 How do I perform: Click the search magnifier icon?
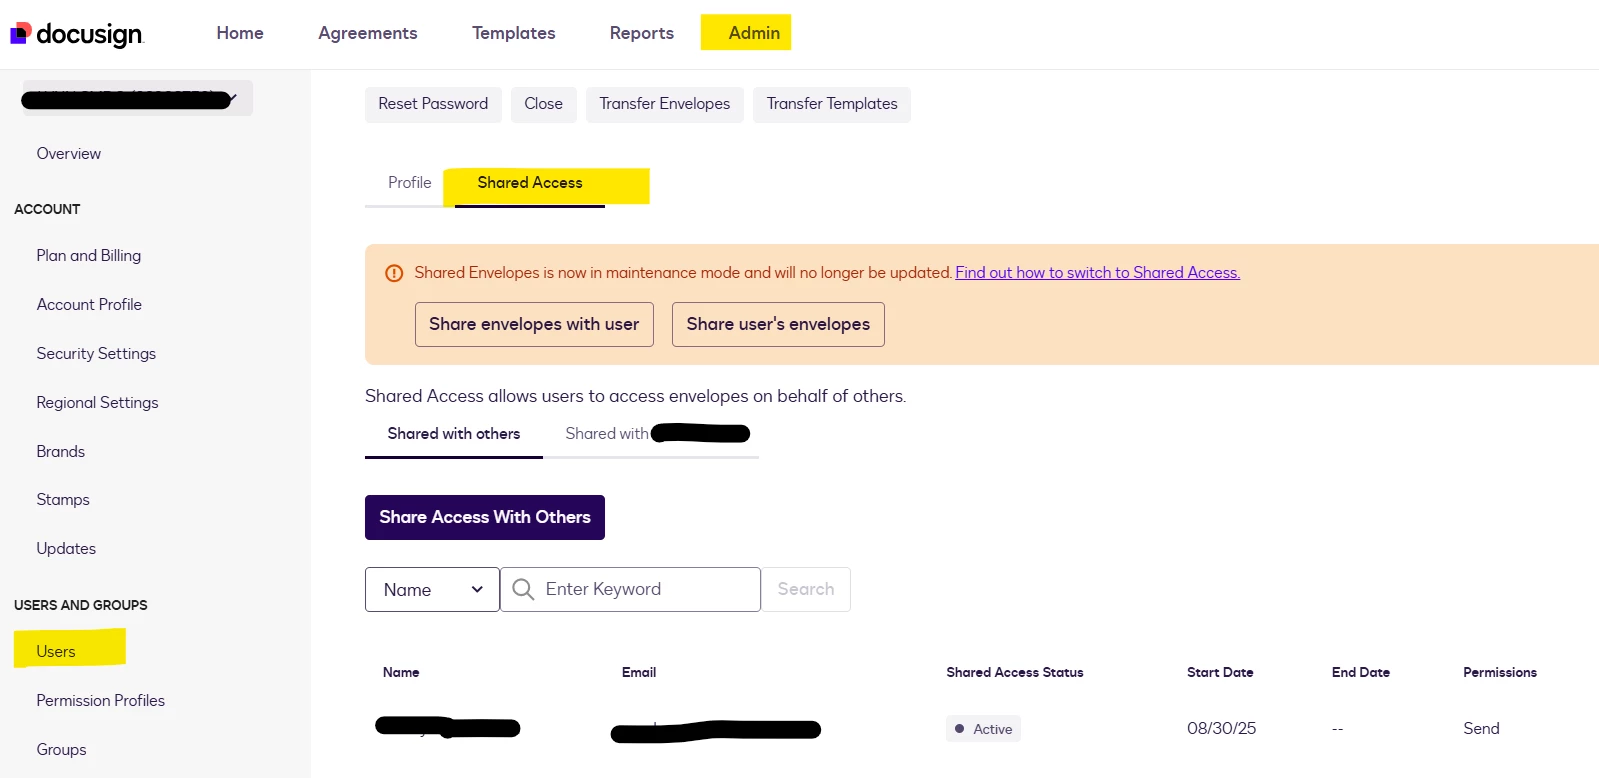coord(523,589)
